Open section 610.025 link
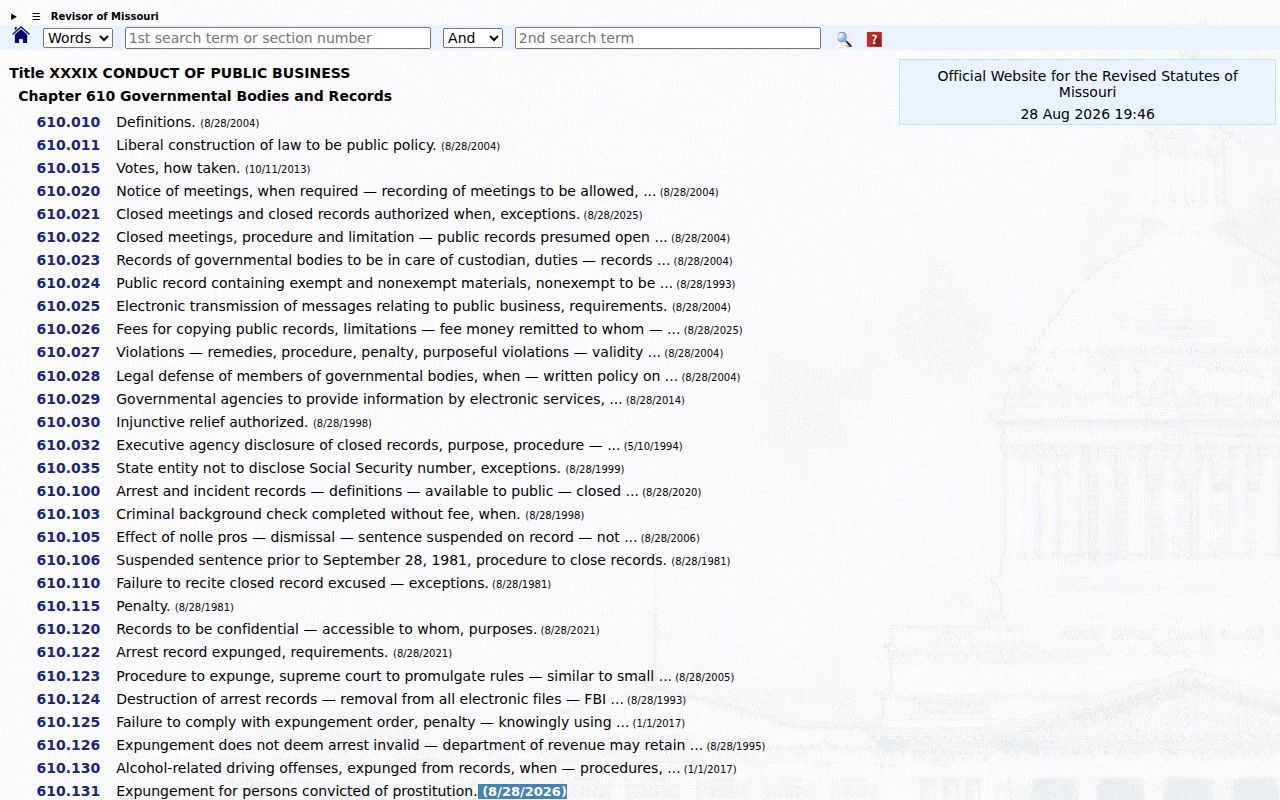 pyautogui.click(x=69, y=306)
